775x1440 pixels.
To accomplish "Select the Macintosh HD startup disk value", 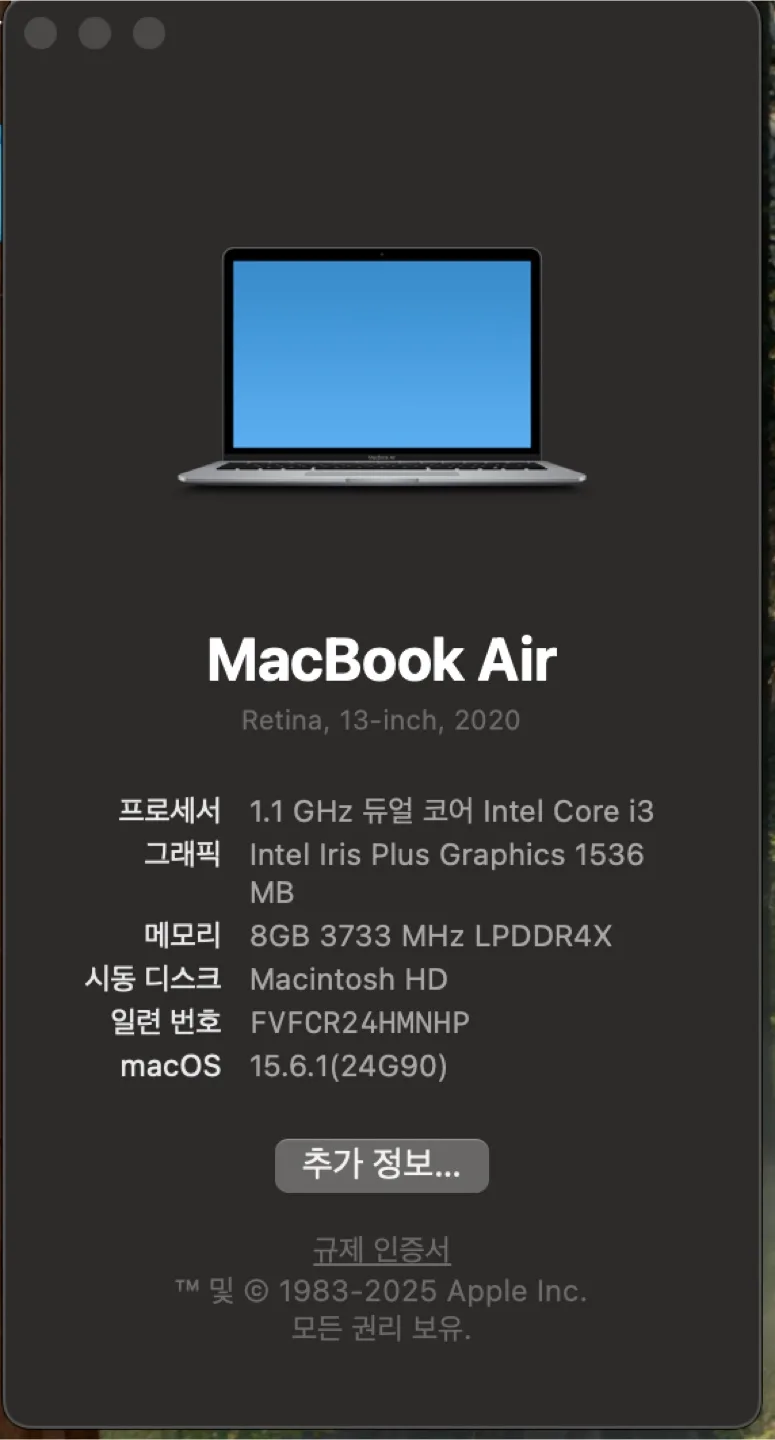I will 349,979.
